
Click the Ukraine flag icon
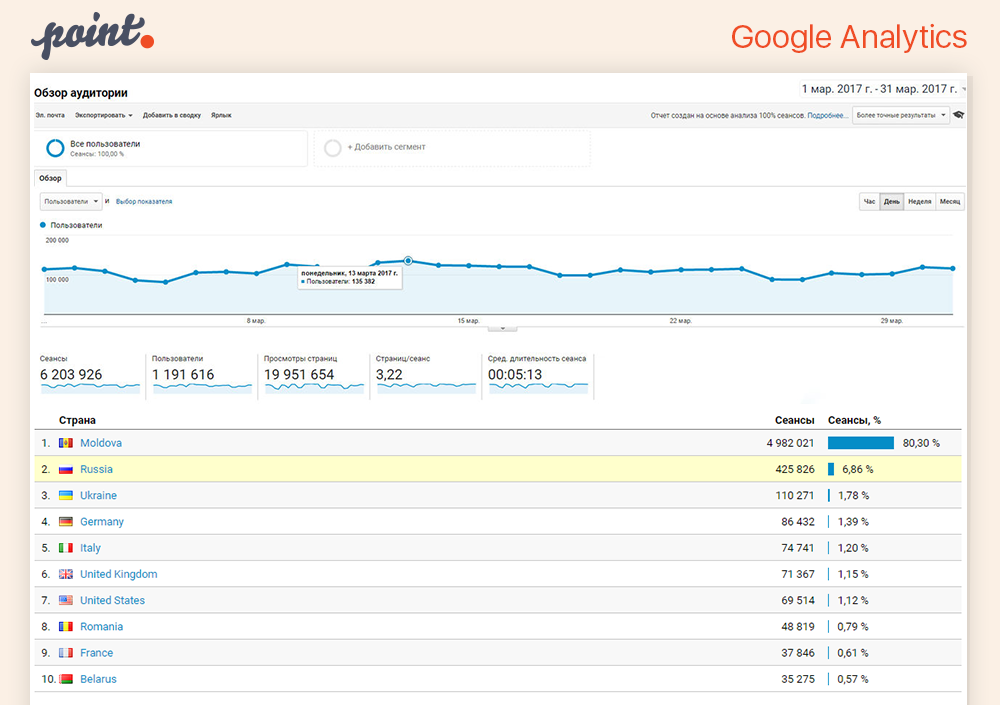coord(66,495)
